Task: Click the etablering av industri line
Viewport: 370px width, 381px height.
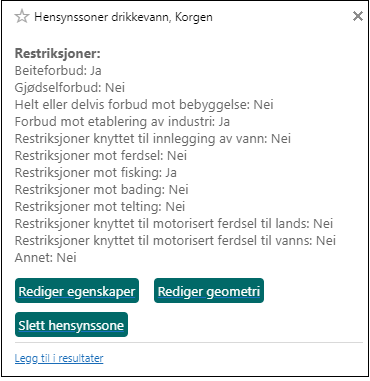Action: tap(122, 122)
